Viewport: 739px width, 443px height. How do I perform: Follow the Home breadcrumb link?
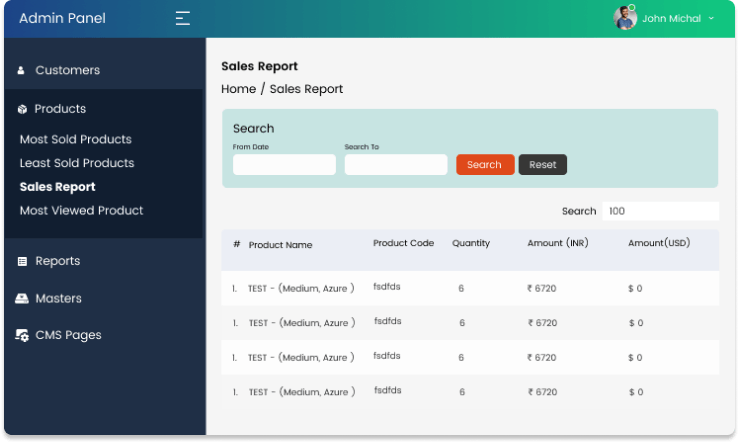pos(238,89)
